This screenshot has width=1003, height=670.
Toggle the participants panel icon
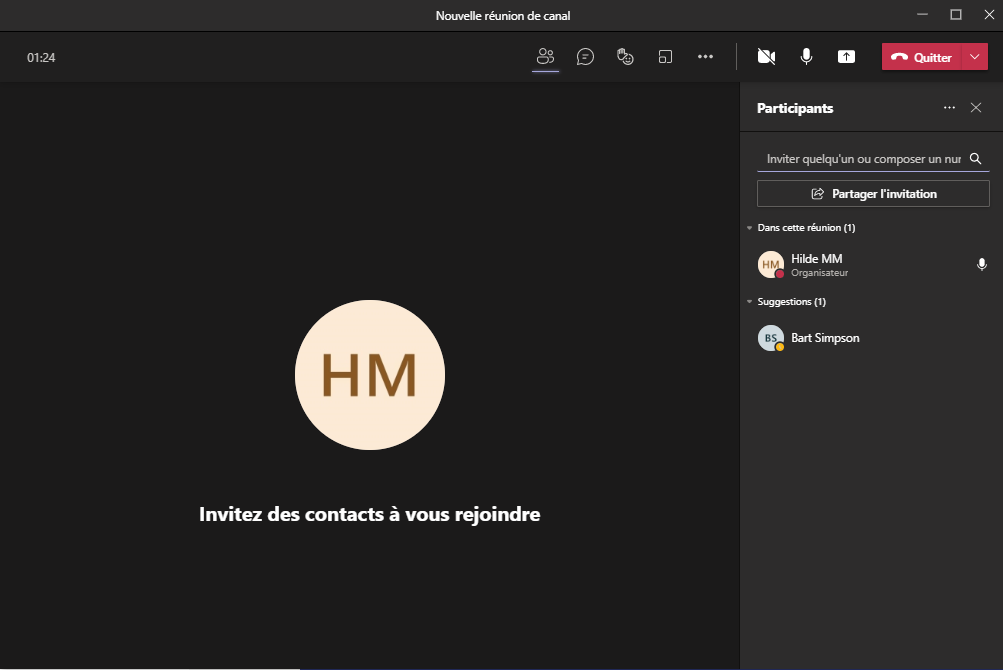point(545,57)
